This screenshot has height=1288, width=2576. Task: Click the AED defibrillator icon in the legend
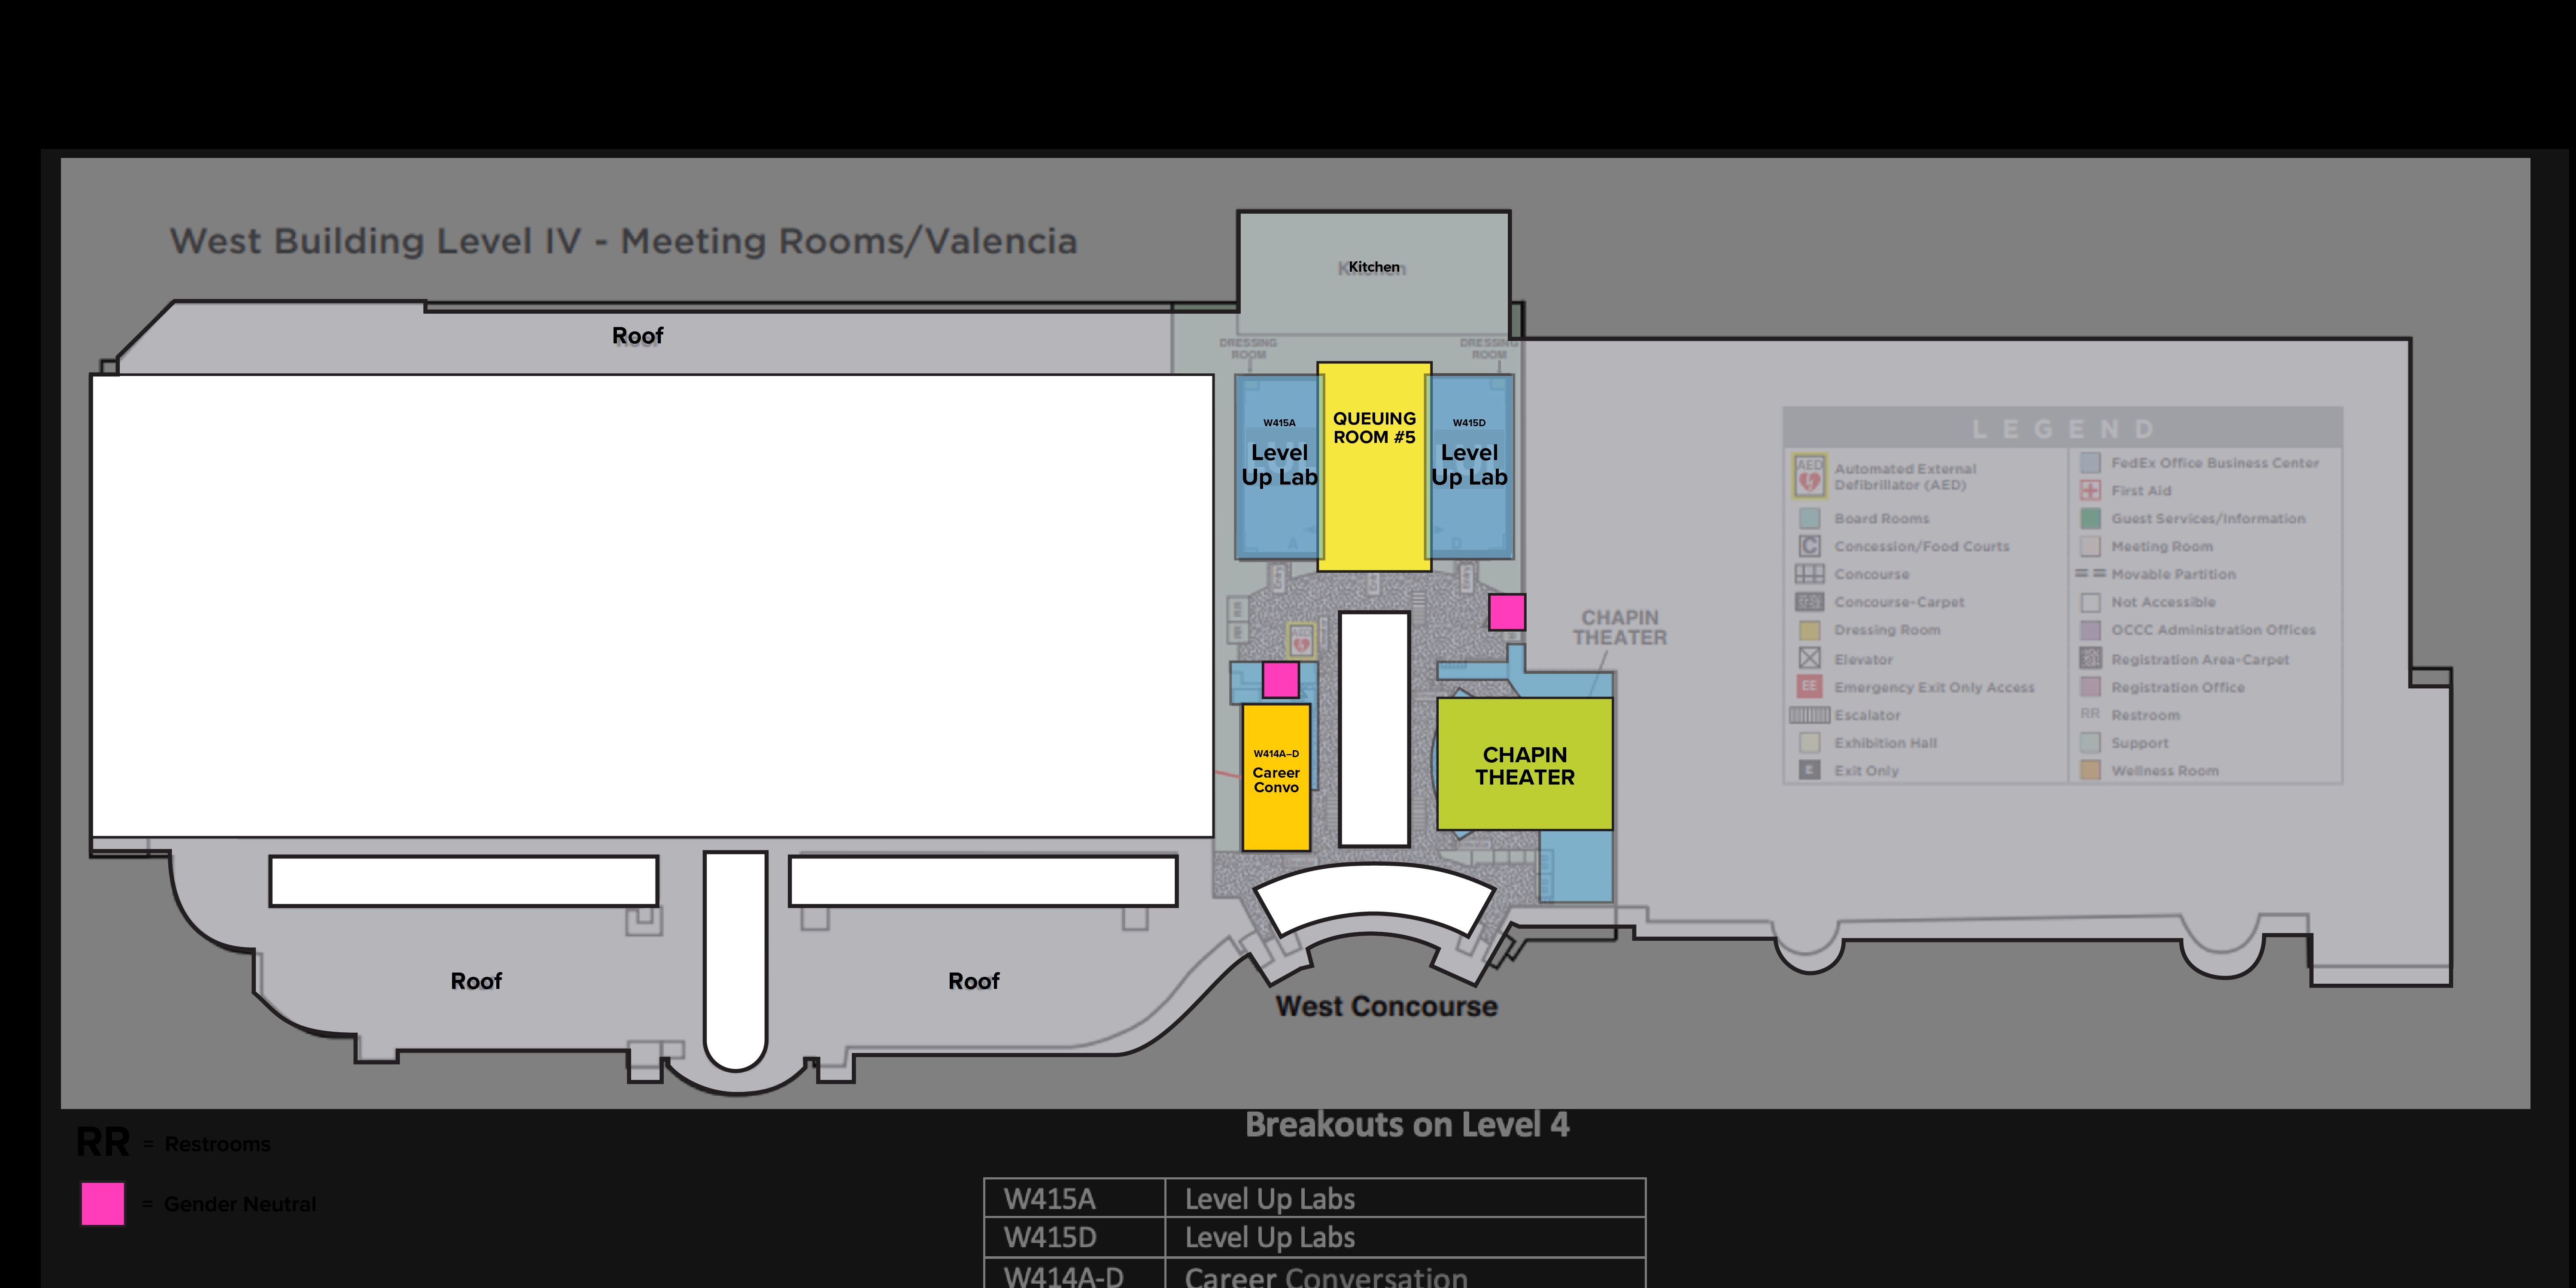coord(1809,477)
